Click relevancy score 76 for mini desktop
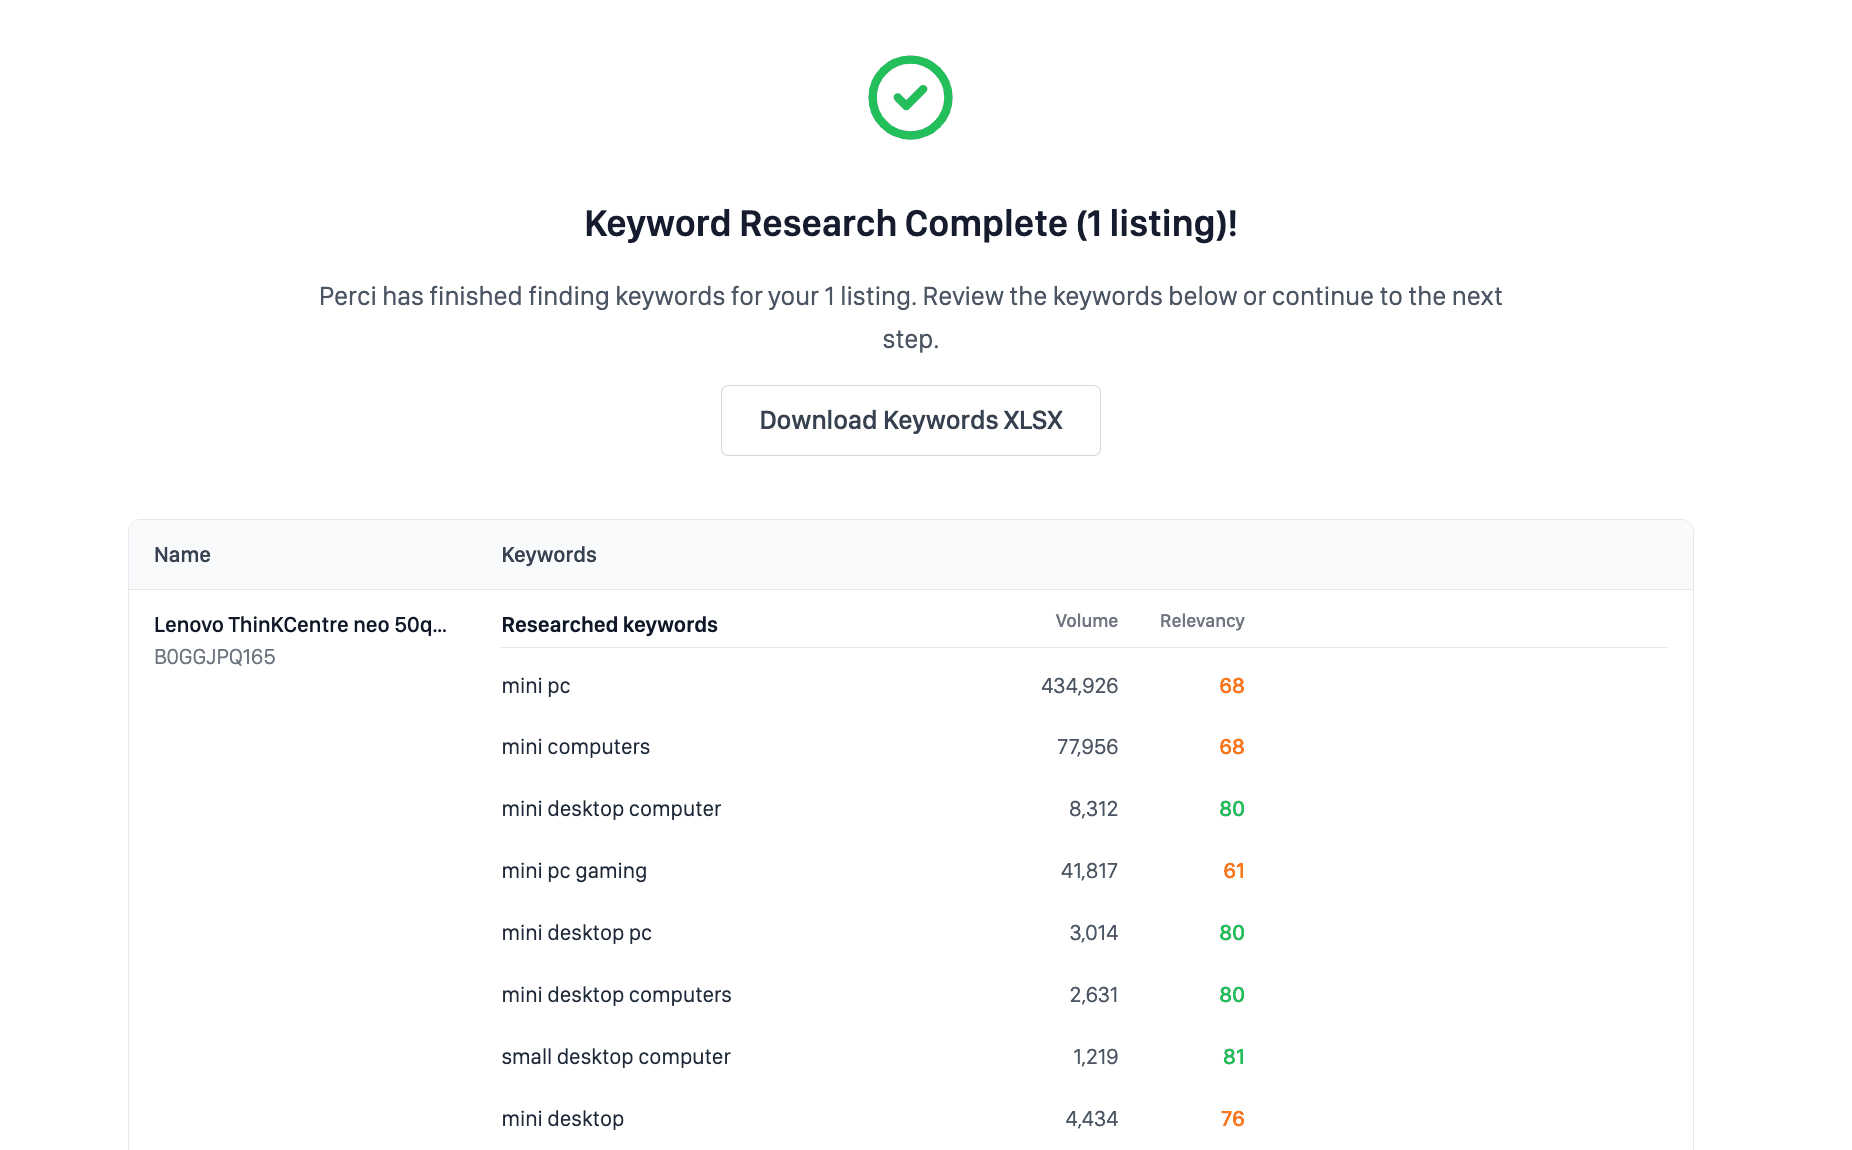Viewport: 1852px width, 1150px height. point(1232,1119)
